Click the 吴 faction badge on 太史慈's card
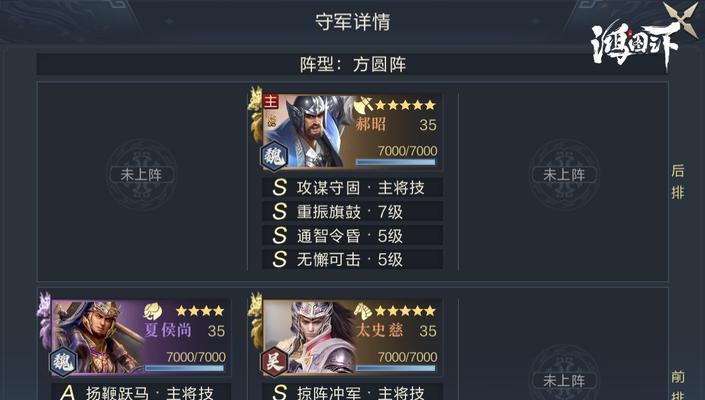The height and width of the screenshot is (400, 705). click(x=274, y=362)
